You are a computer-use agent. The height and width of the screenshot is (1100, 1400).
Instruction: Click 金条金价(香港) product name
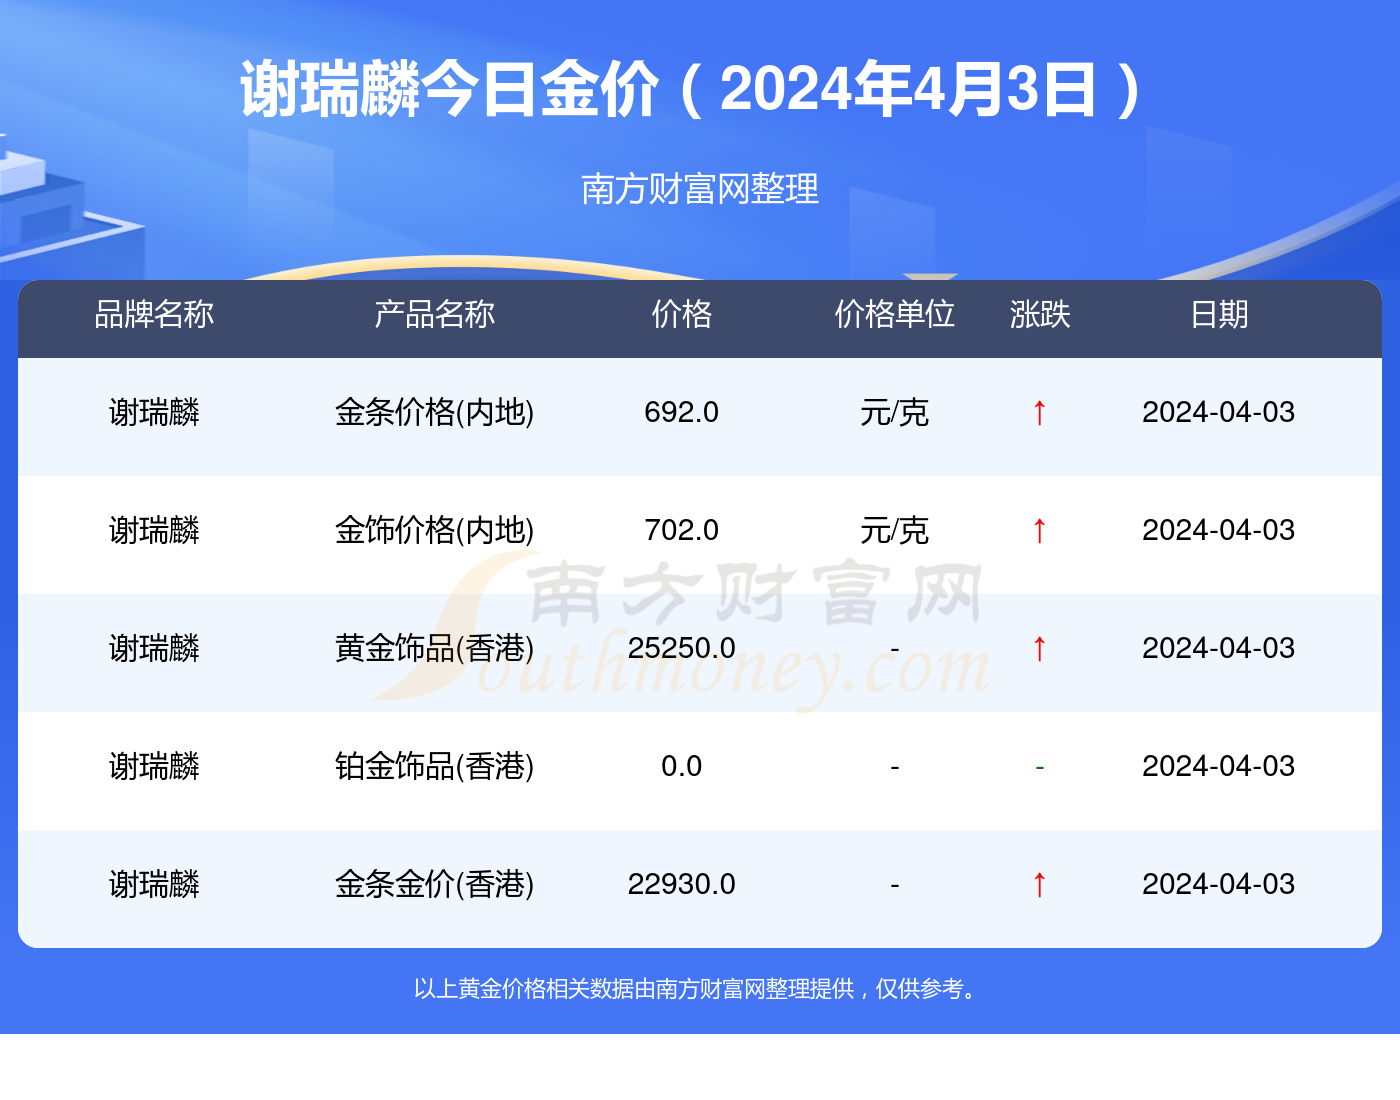tap(435, 884)
